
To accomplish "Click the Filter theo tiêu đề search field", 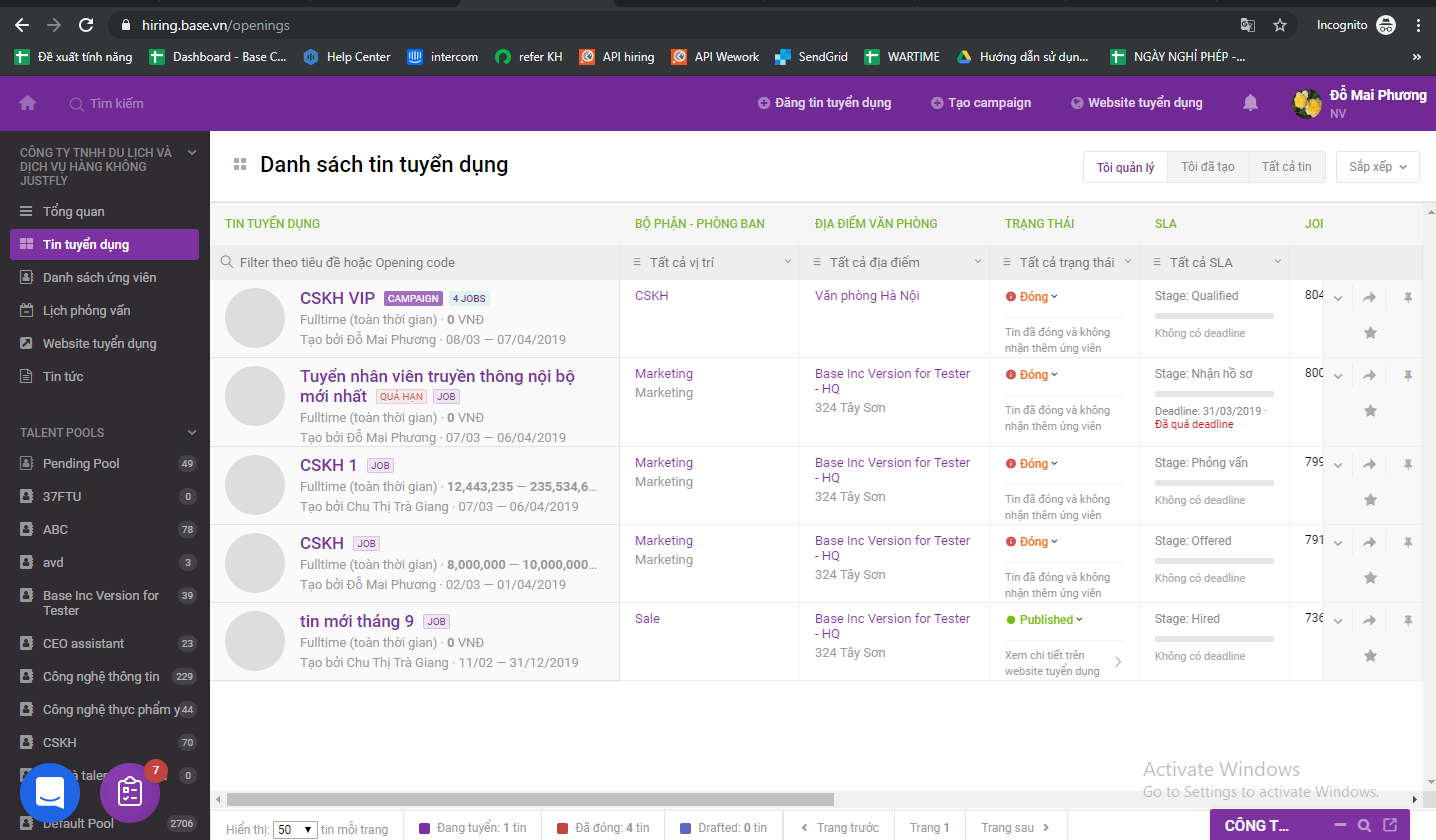I will click(x=415, y=262).
